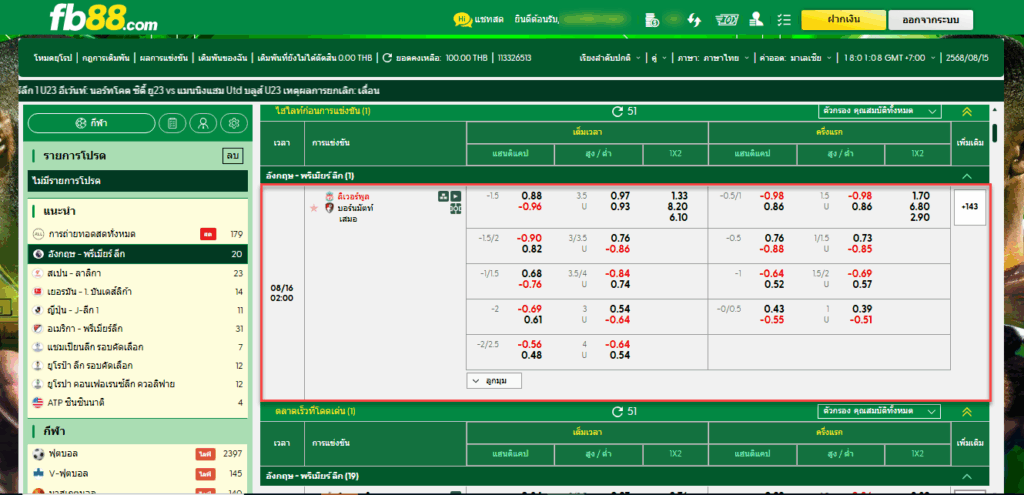
Task: Play live stream icon for Liverpool game
Action: (x=456, y=195)
